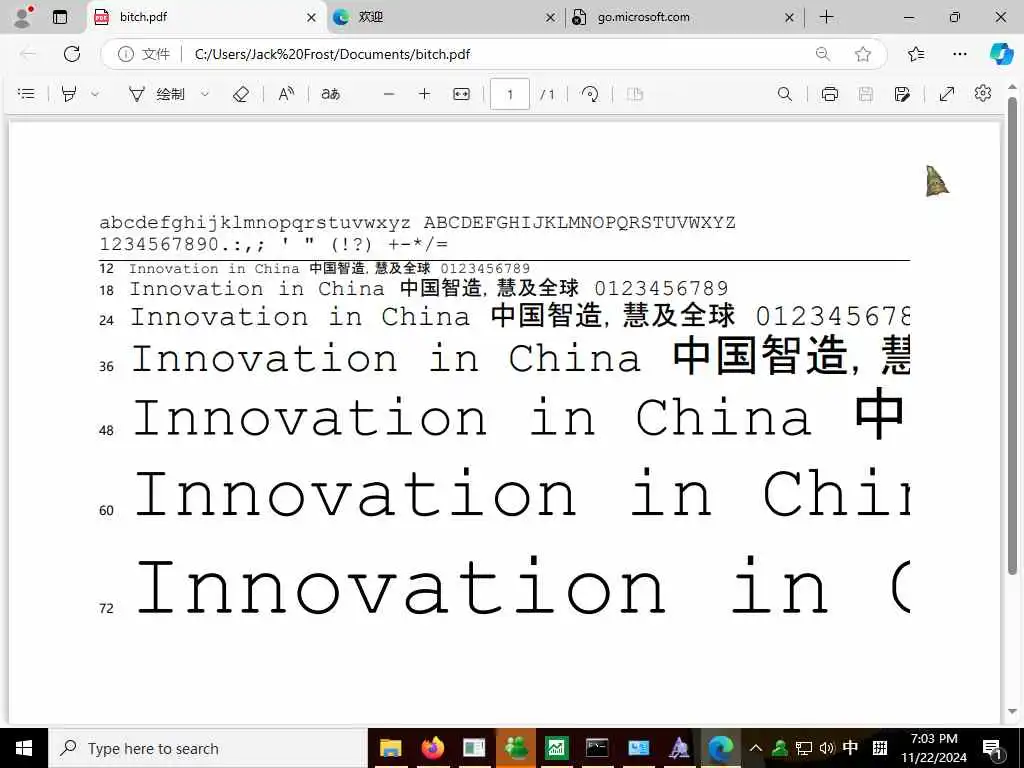Open the clock showing 7:03 PM
The image size is (1024, 768).
click(x=934, y=748)
